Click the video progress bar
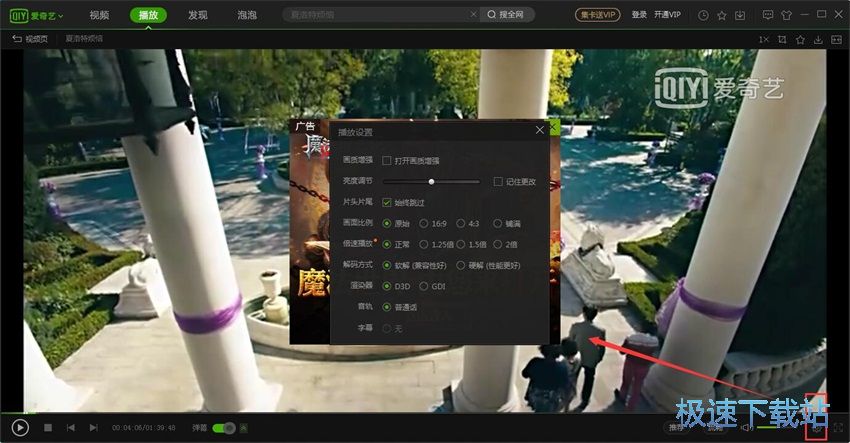The width and height of the screenshot is (850, 443). (425, 413)
